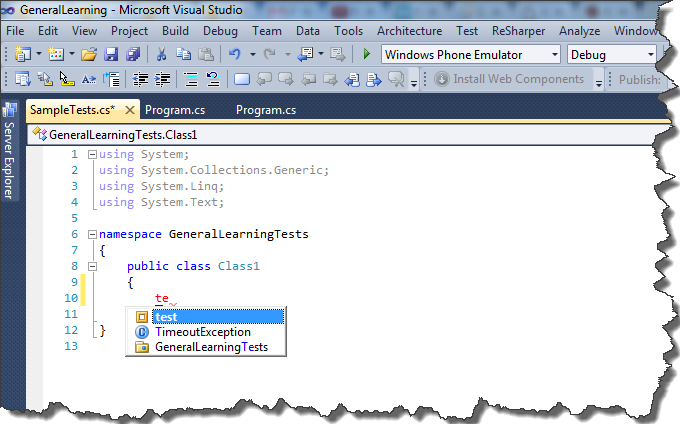Go to next bookmark in folder icon
The height and width of the screenshot is (424, 680).
coord(330,79)
